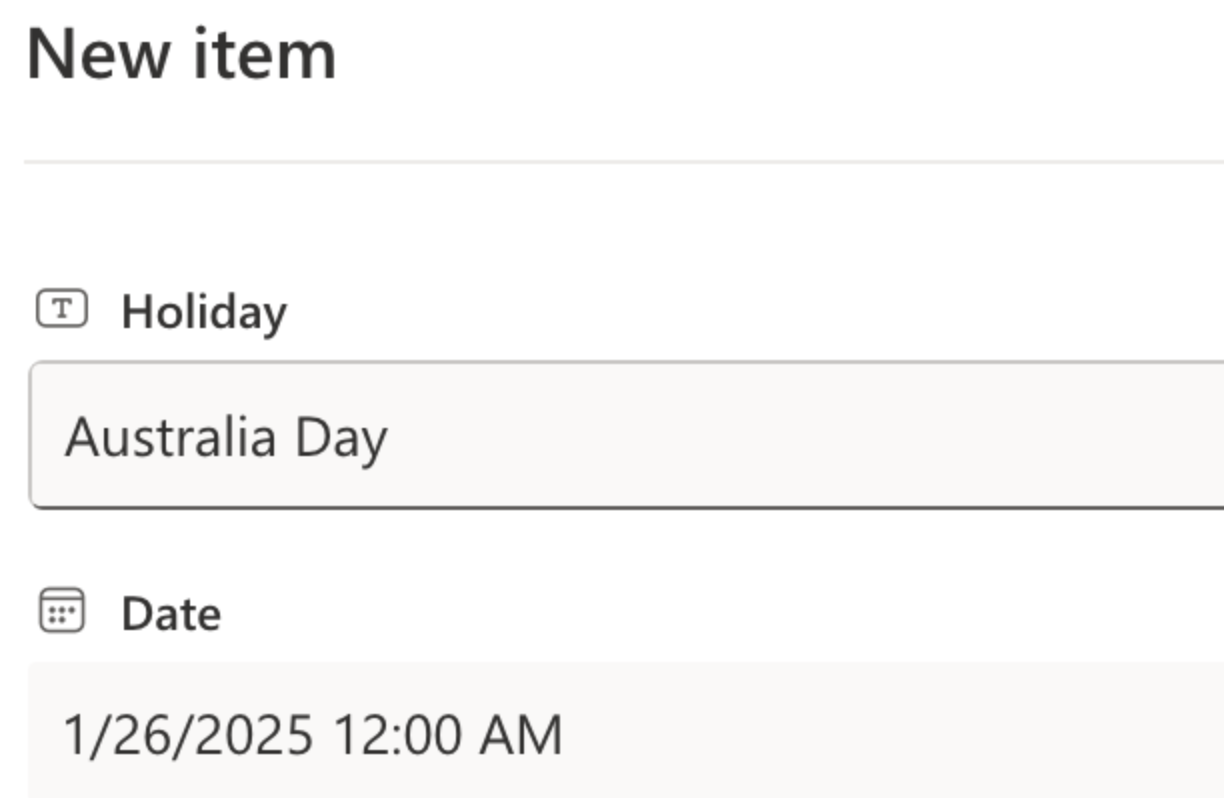The height and width of the screenshot is (798, 1224).
Task: Click the "1/26" portion of the date
Action: tap(115, 734)
